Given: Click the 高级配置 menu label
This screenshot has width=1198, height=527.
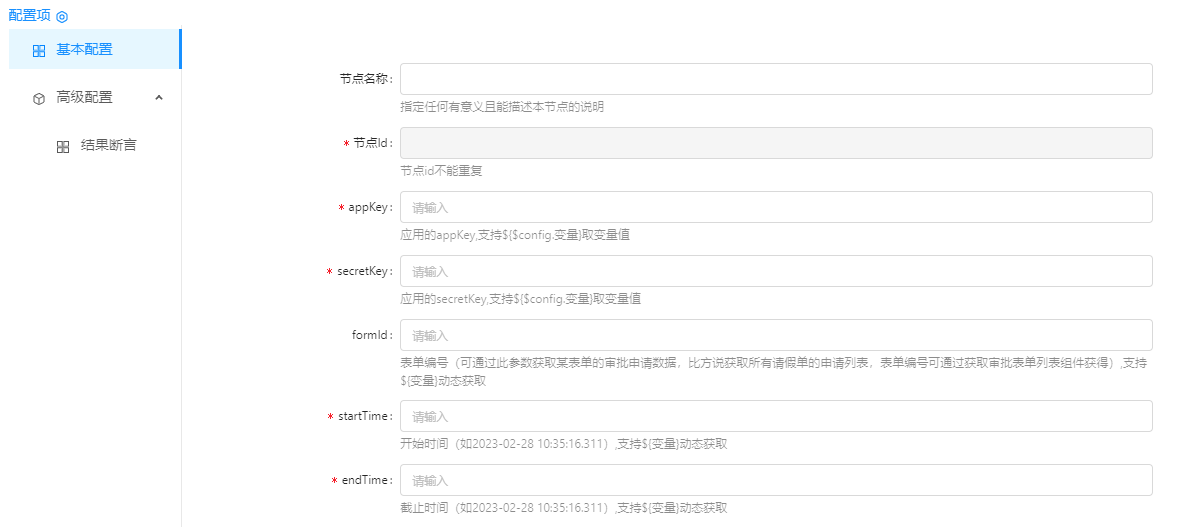Looking at the screenshot, I should (84, 97).
